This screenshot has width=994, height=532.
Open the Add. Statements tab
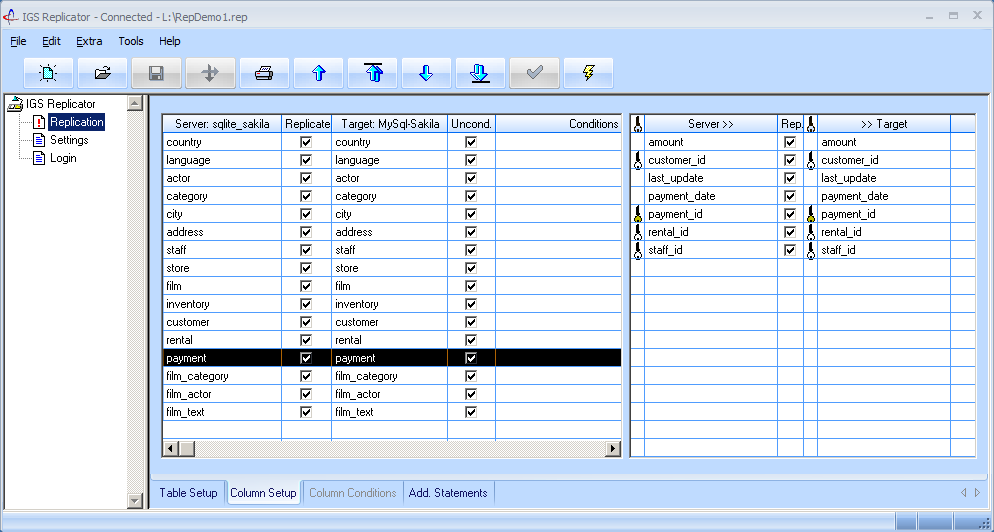pyautogui.click(x=448, y=493)
